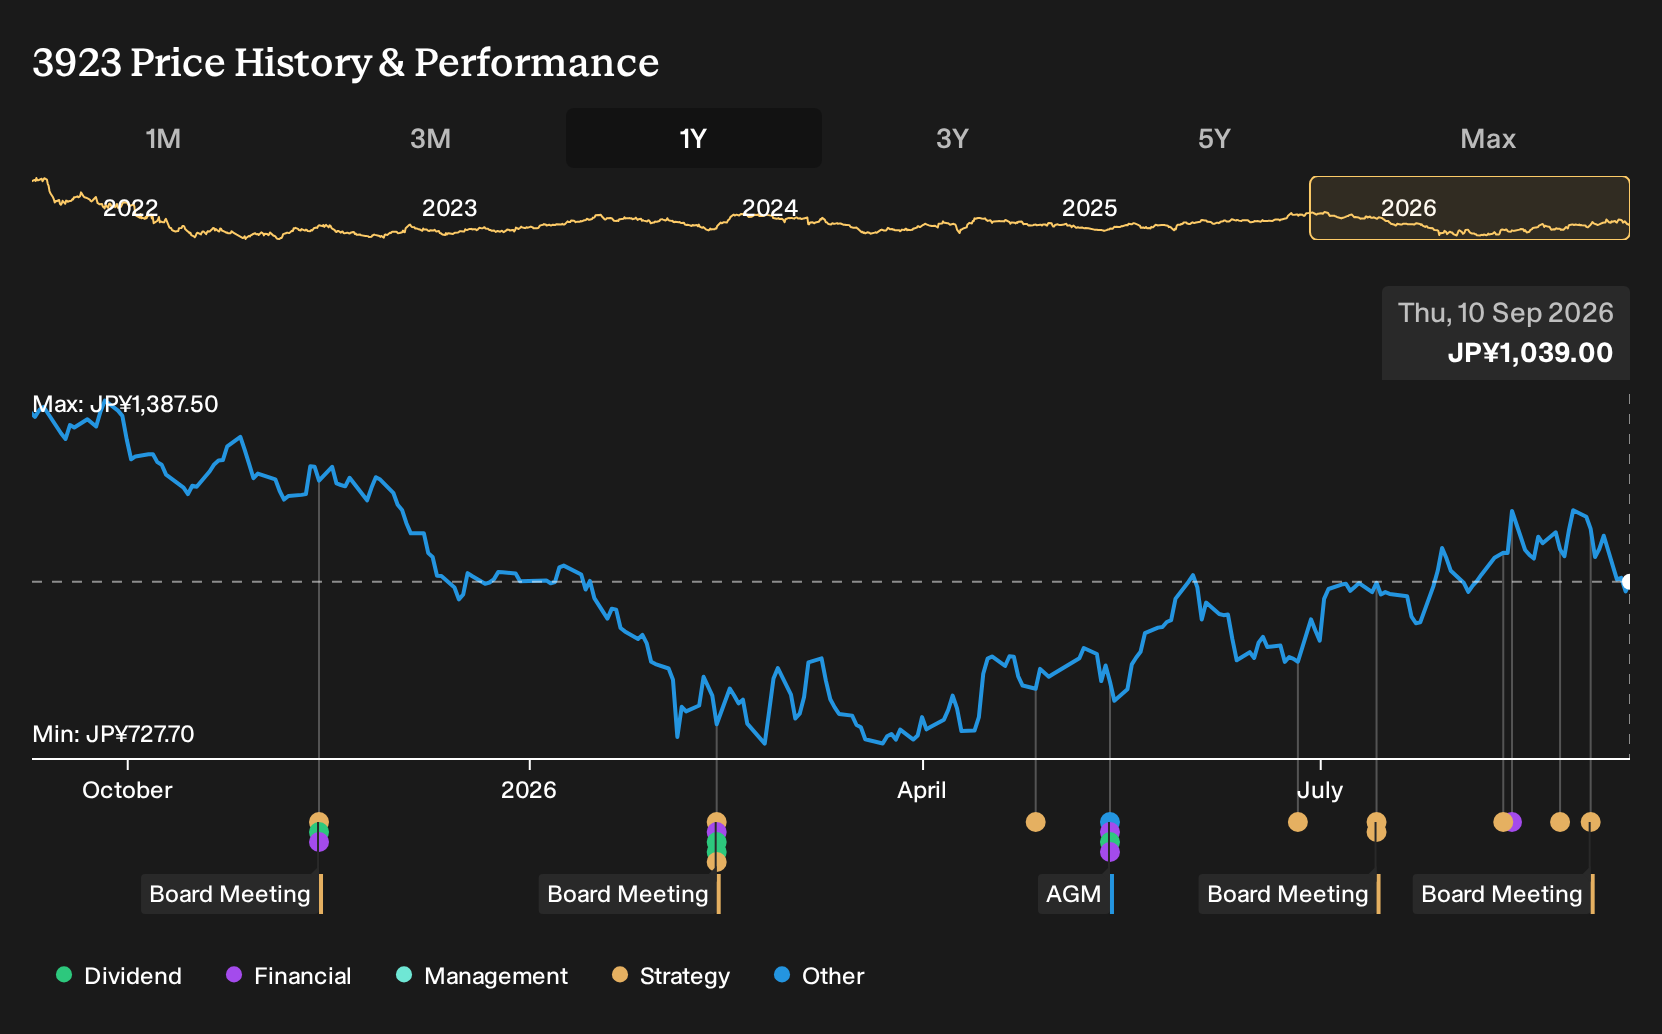This screenshot has width=1662, height=1034.
Task: Open the Board Meeting label after 2026
Action: [629, 894]
